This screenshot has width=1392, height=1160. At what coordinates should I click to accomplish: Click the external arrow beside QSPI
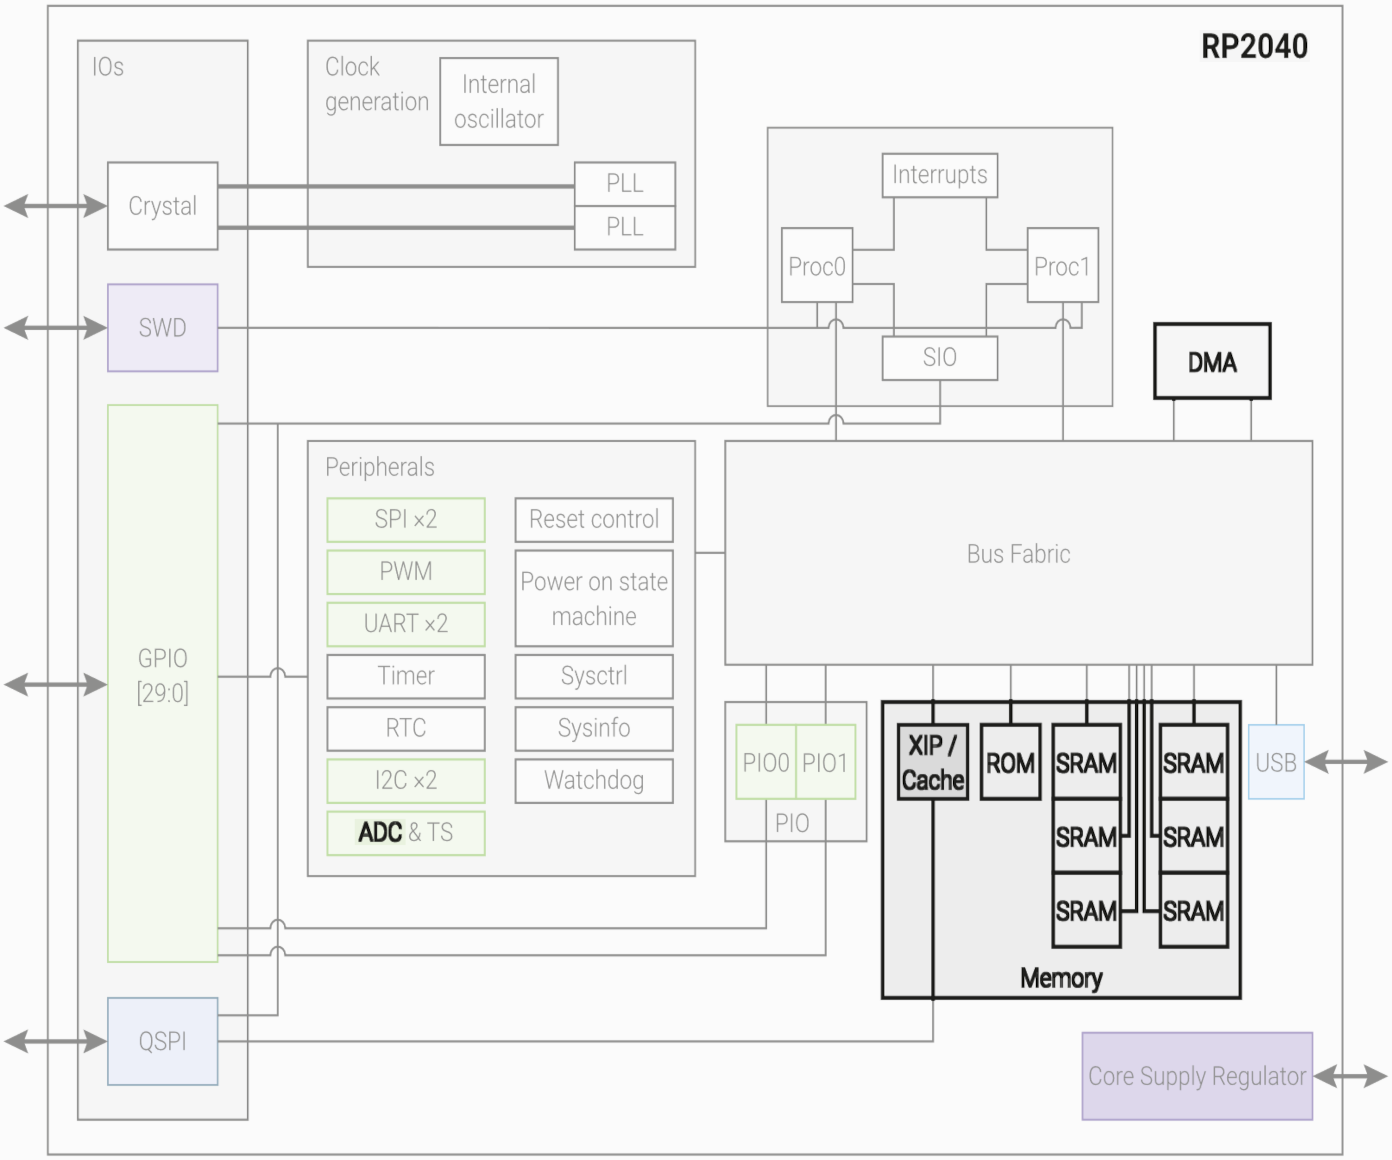55,1041
